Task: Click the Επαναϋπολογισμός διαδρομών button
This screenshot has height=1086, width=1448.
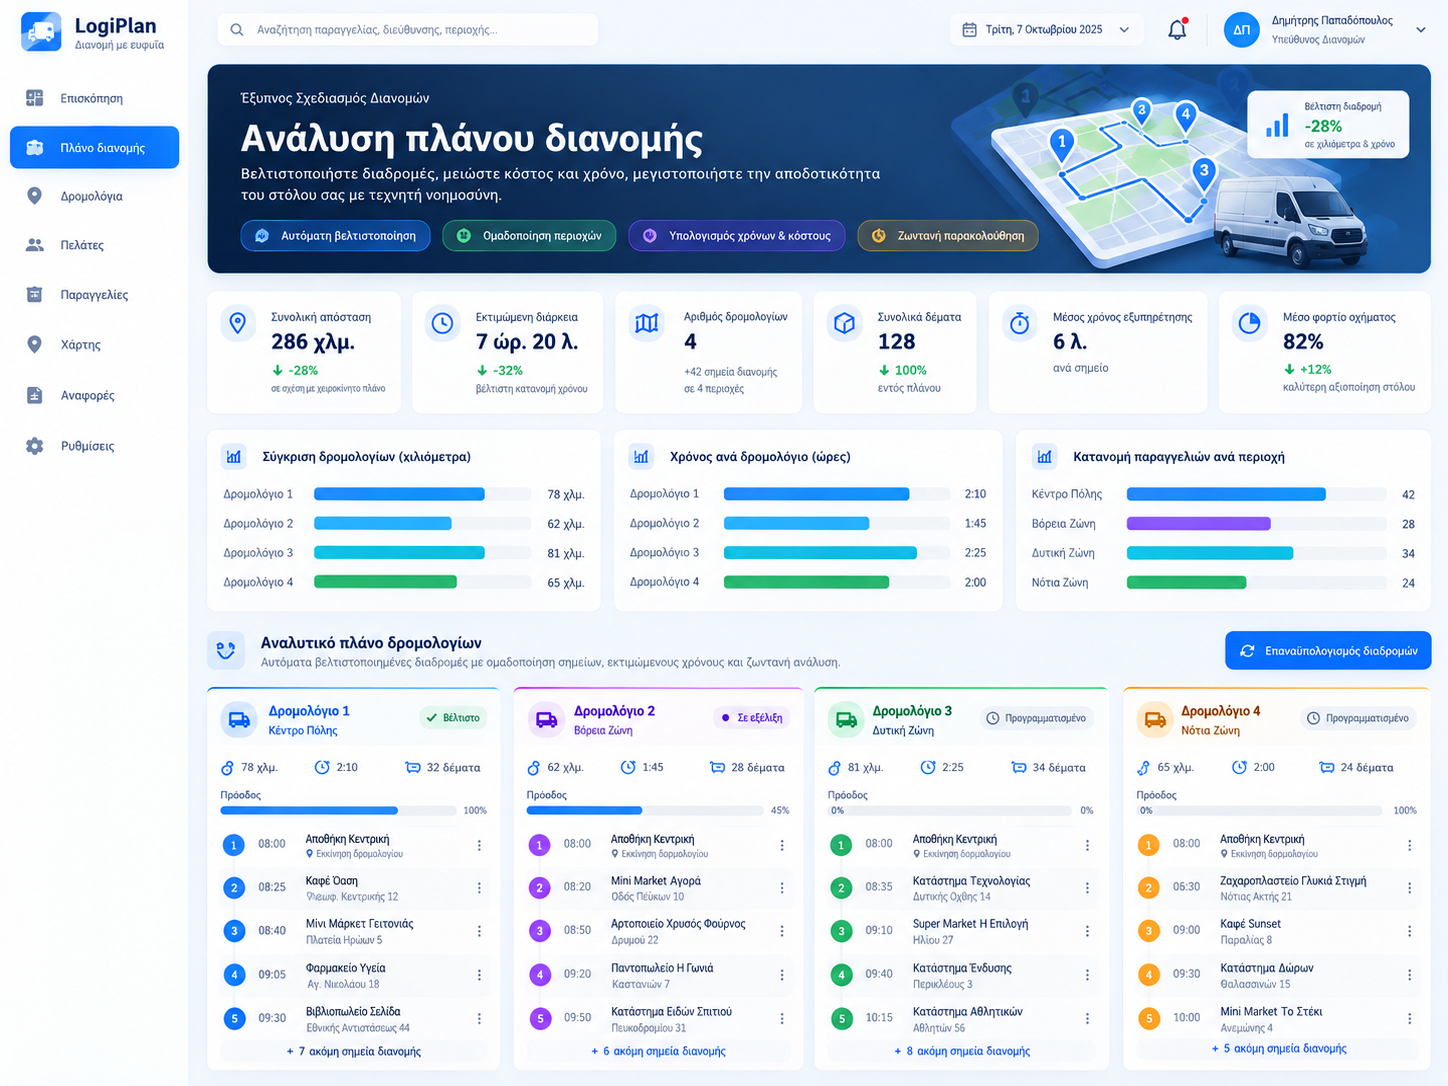Action: [1328, 651]
